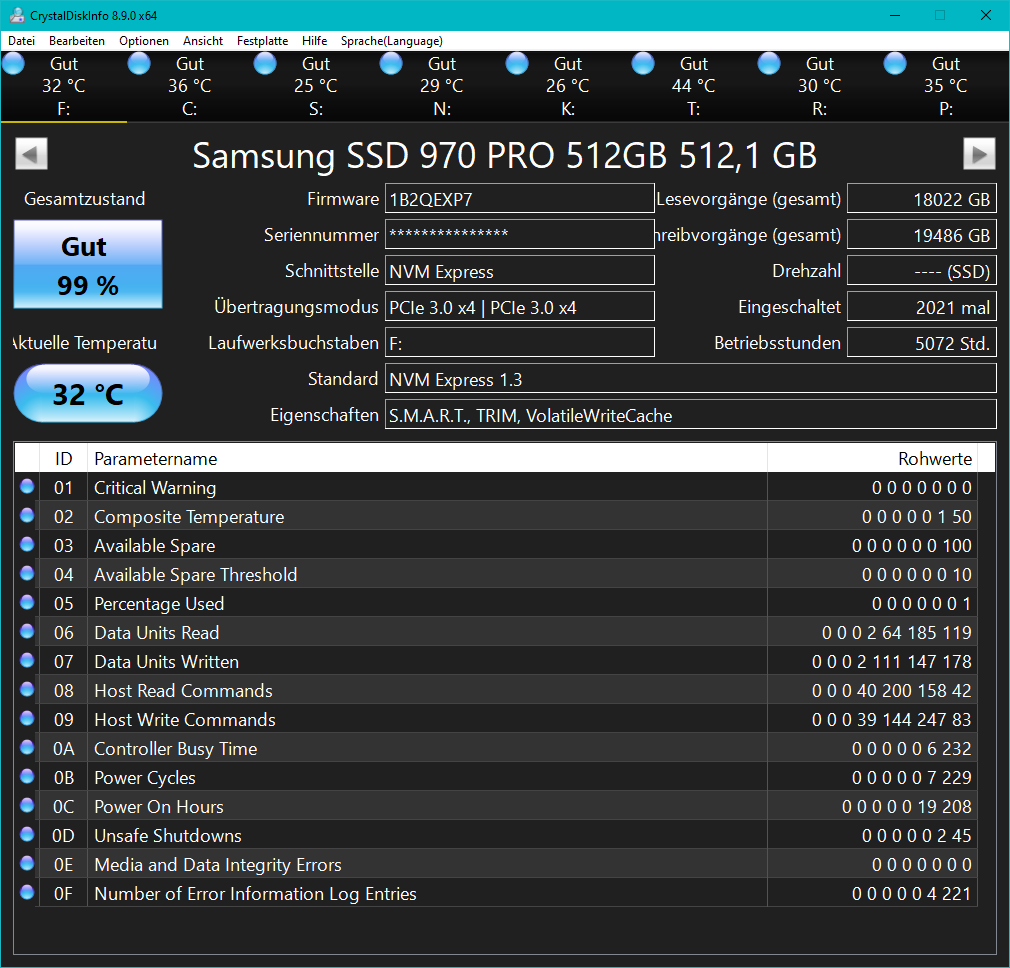Open the Ansicht menu
Screen dimensions: 1010x968
pos(203,41)
